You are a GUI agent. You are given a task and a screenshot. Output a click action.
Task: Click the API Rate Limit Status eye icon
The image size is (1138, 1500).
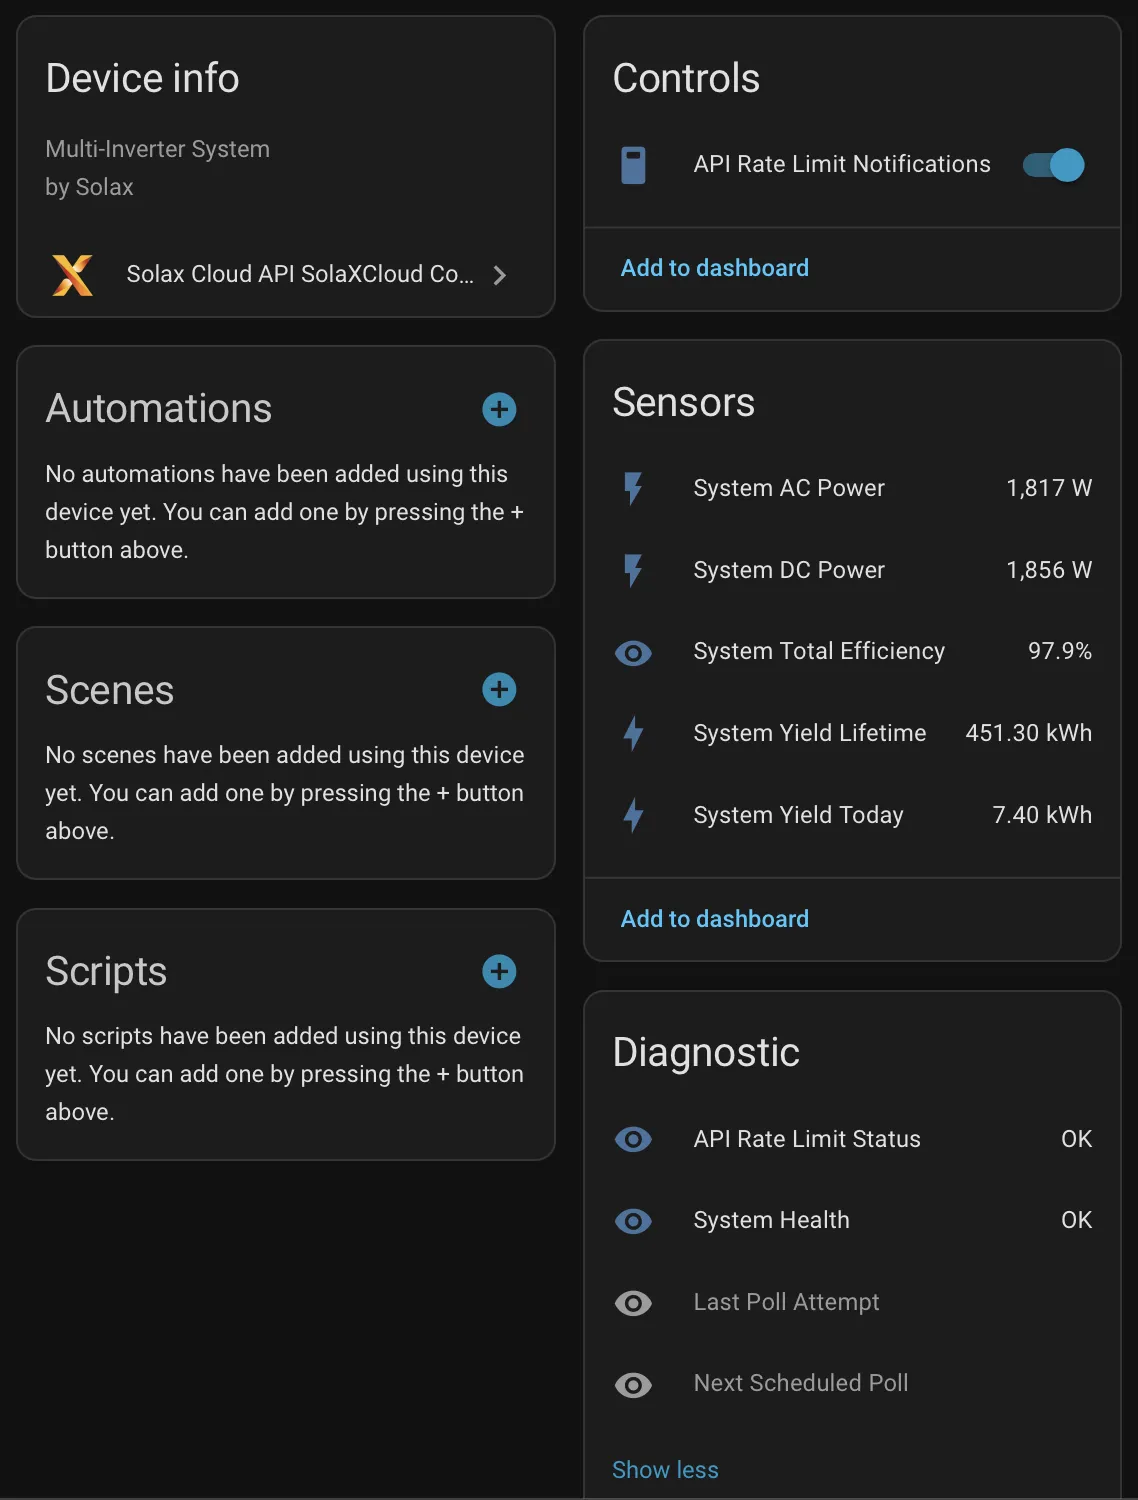point(633,1139)
